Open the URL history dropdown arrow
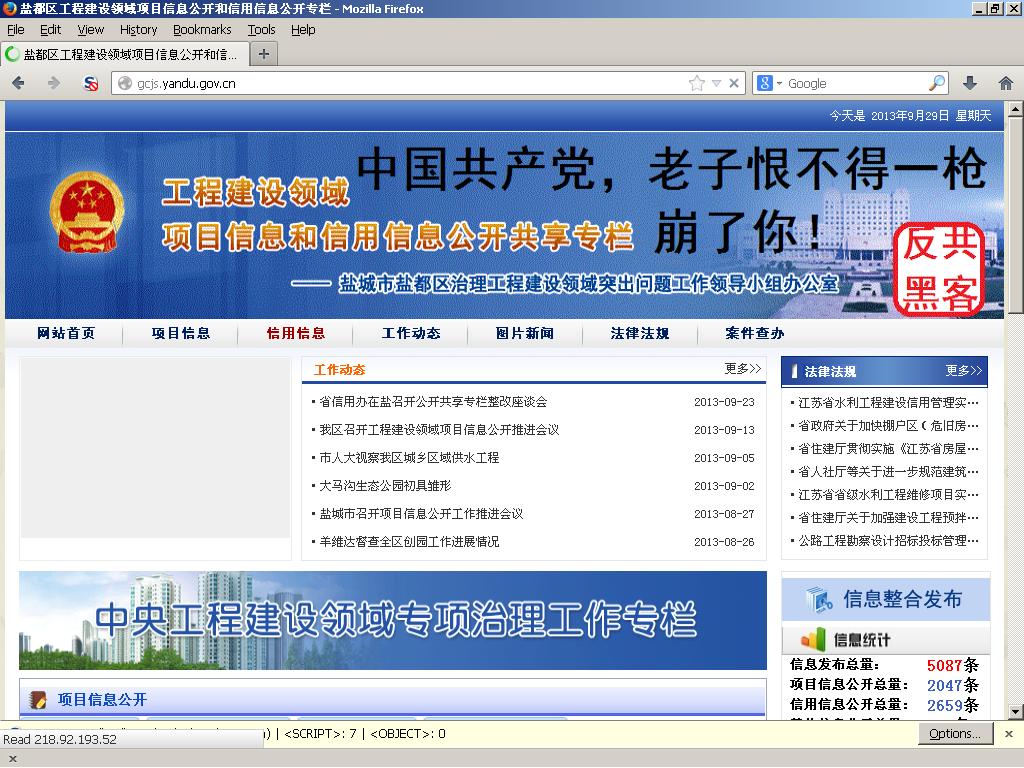The width and height of the screenshot is (1024, 768). click(x=716, y=83)
